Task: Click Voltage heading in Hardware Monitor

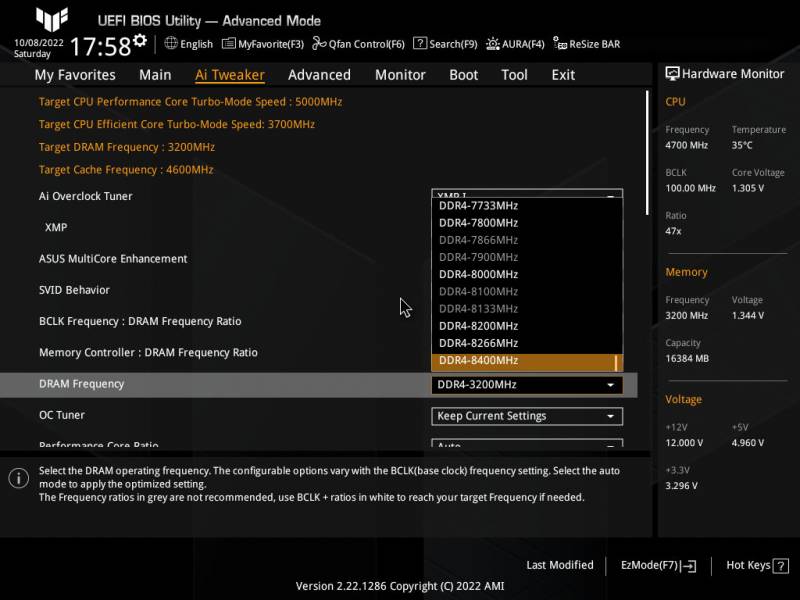Action: pyautogui.click(x=683, y=399)
